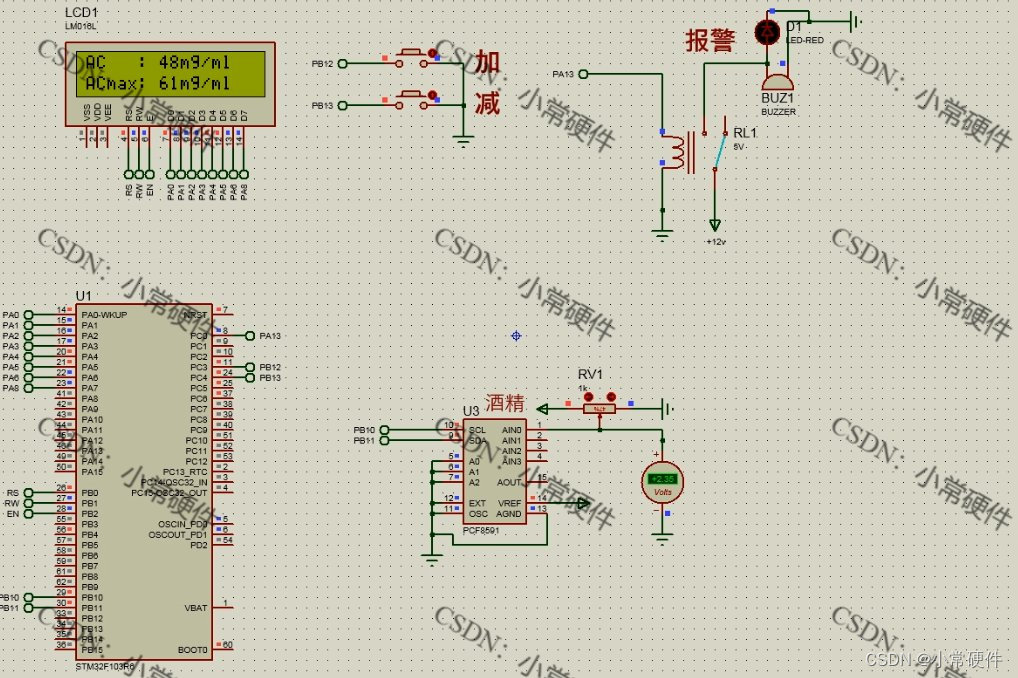This screenshot has height=678, width=1018.
Task: Click the LCD1 reference label
Action: 81,12
